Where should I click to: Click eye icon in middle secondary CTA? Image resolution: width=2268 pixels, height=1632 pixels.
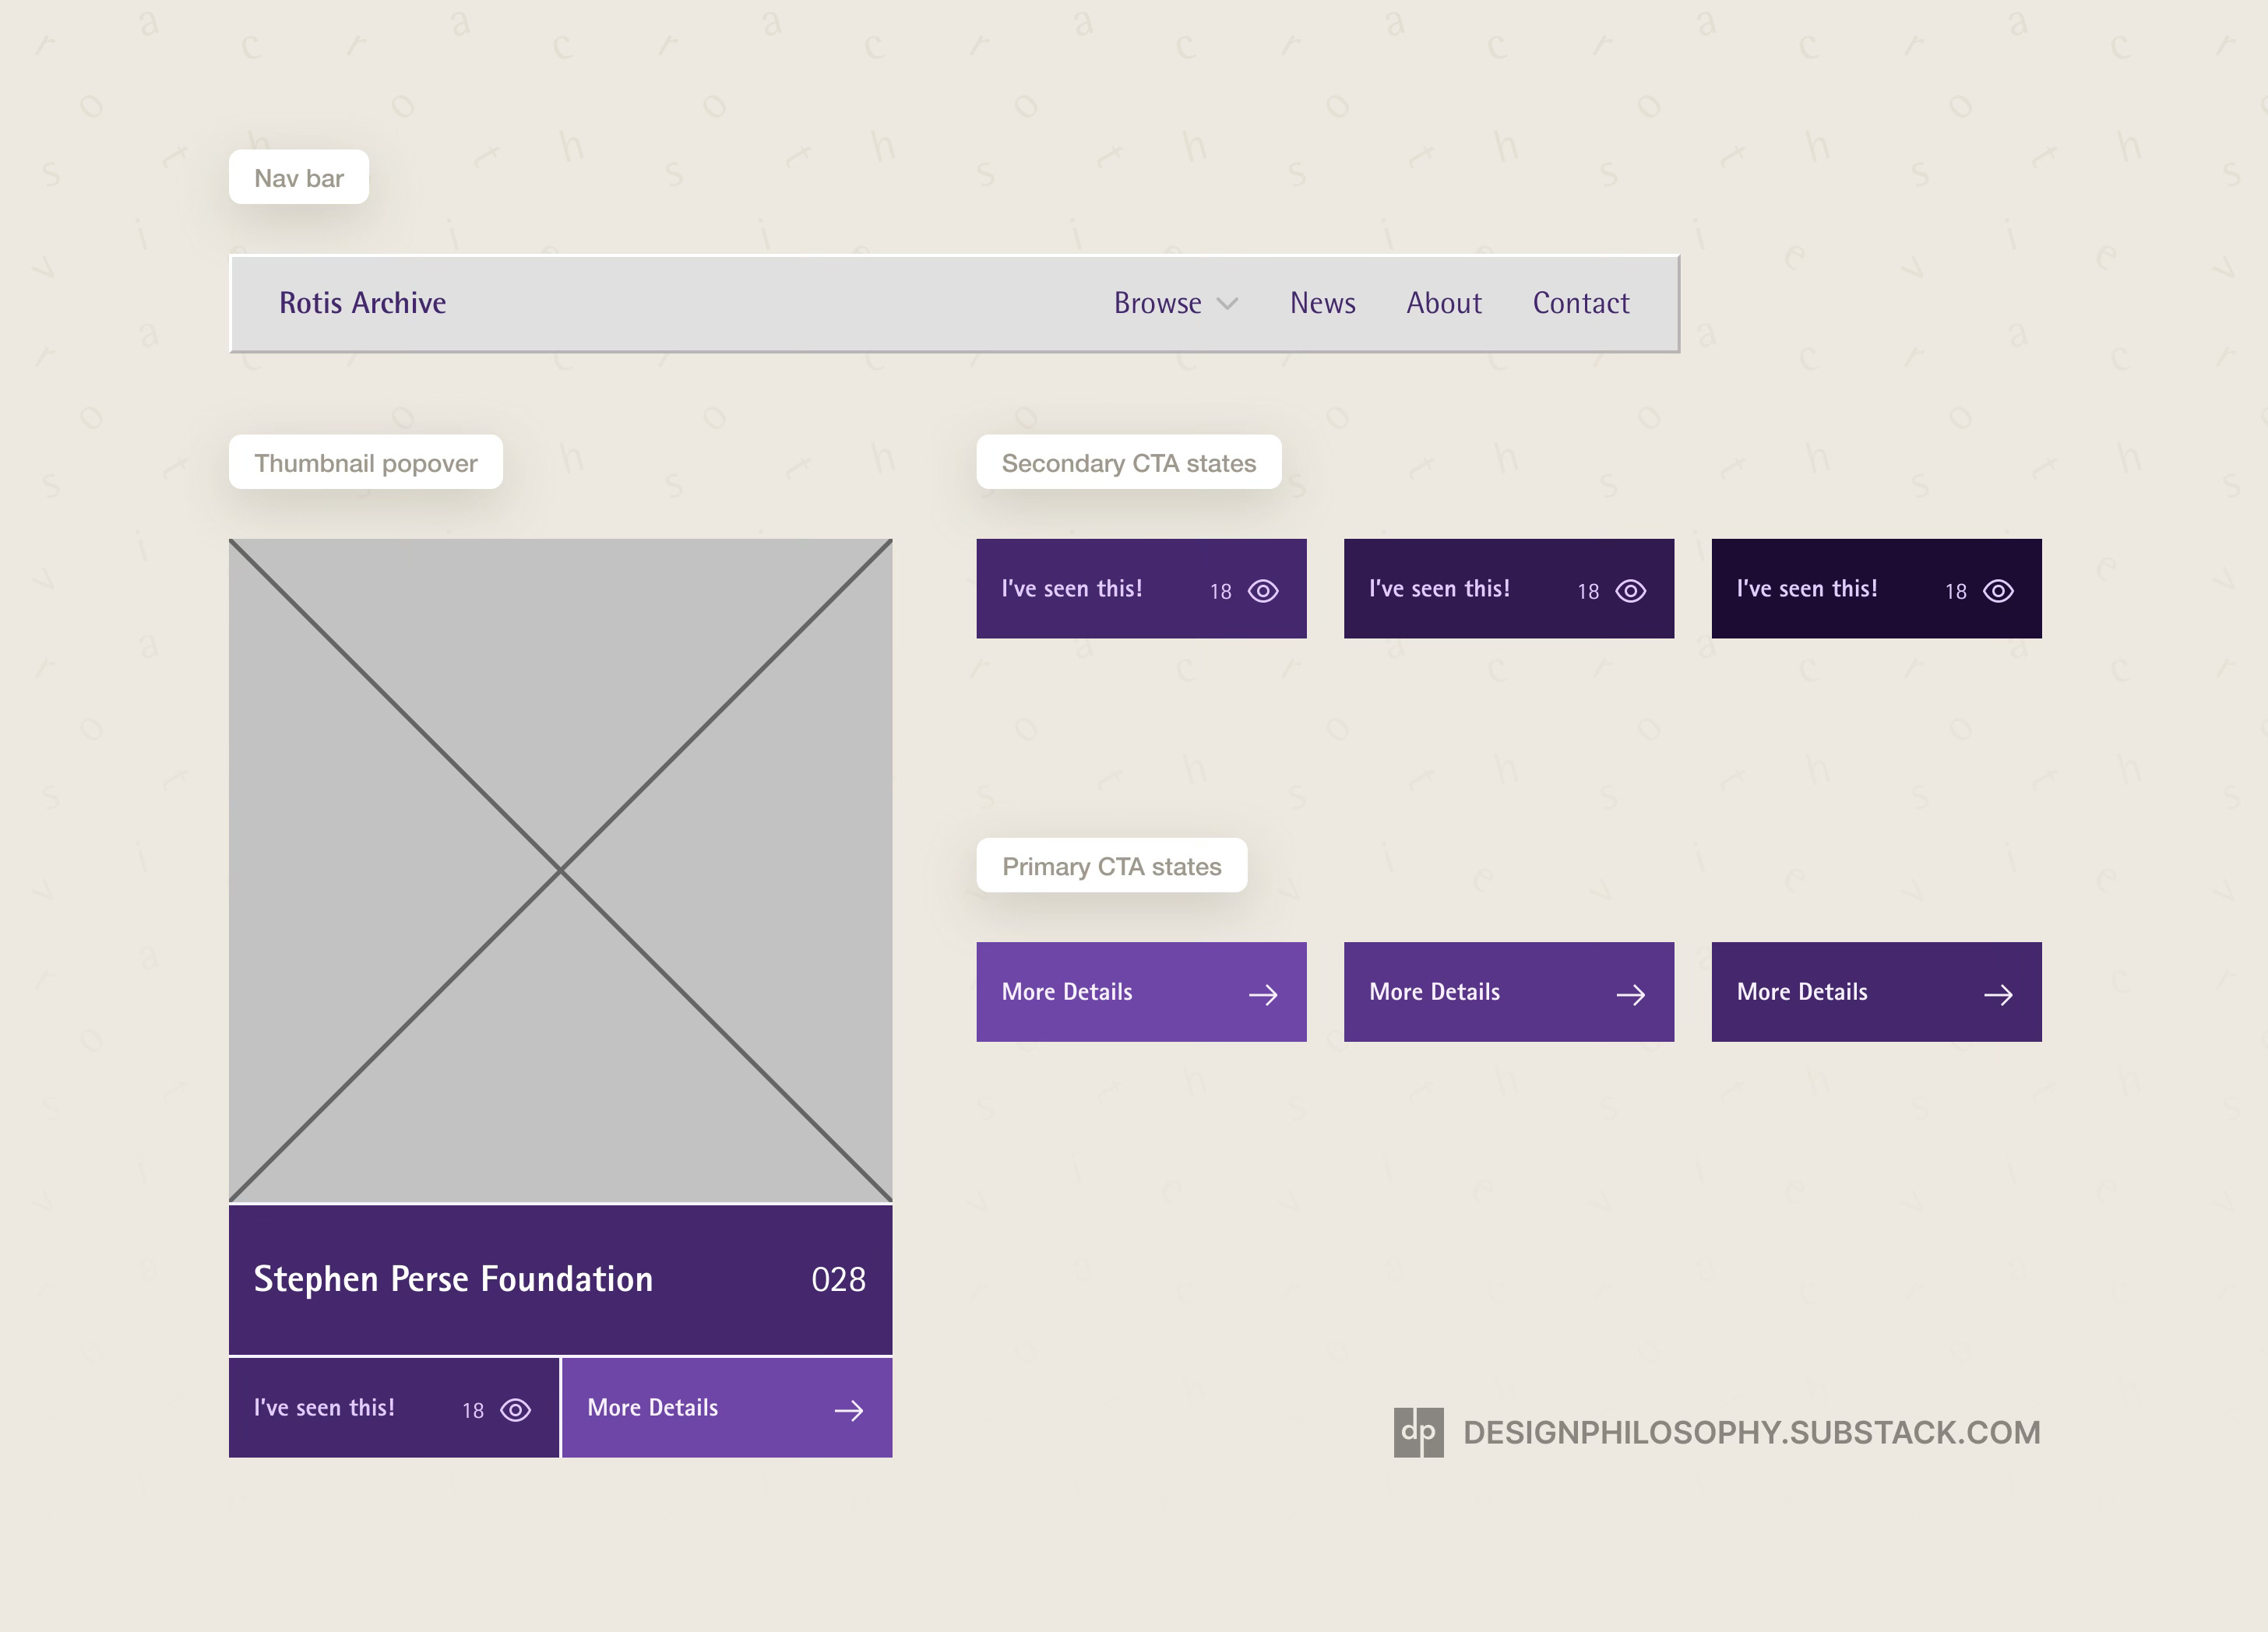click(x=1630, y=591)
